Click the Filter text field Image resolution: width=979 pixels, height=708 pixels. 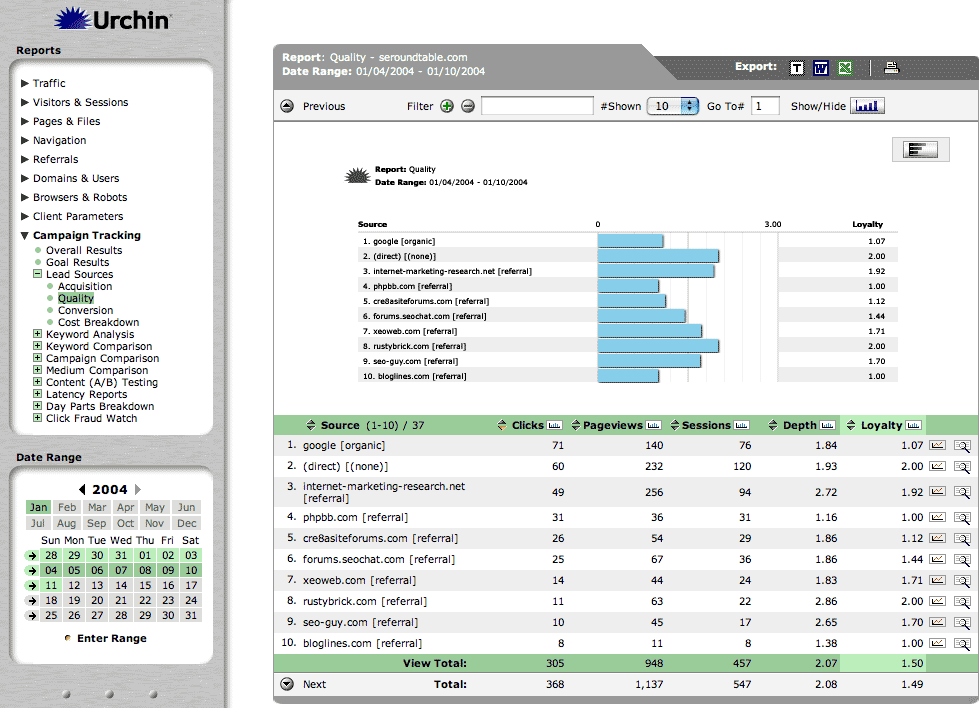pyautogui.click(x=537, y=106)
